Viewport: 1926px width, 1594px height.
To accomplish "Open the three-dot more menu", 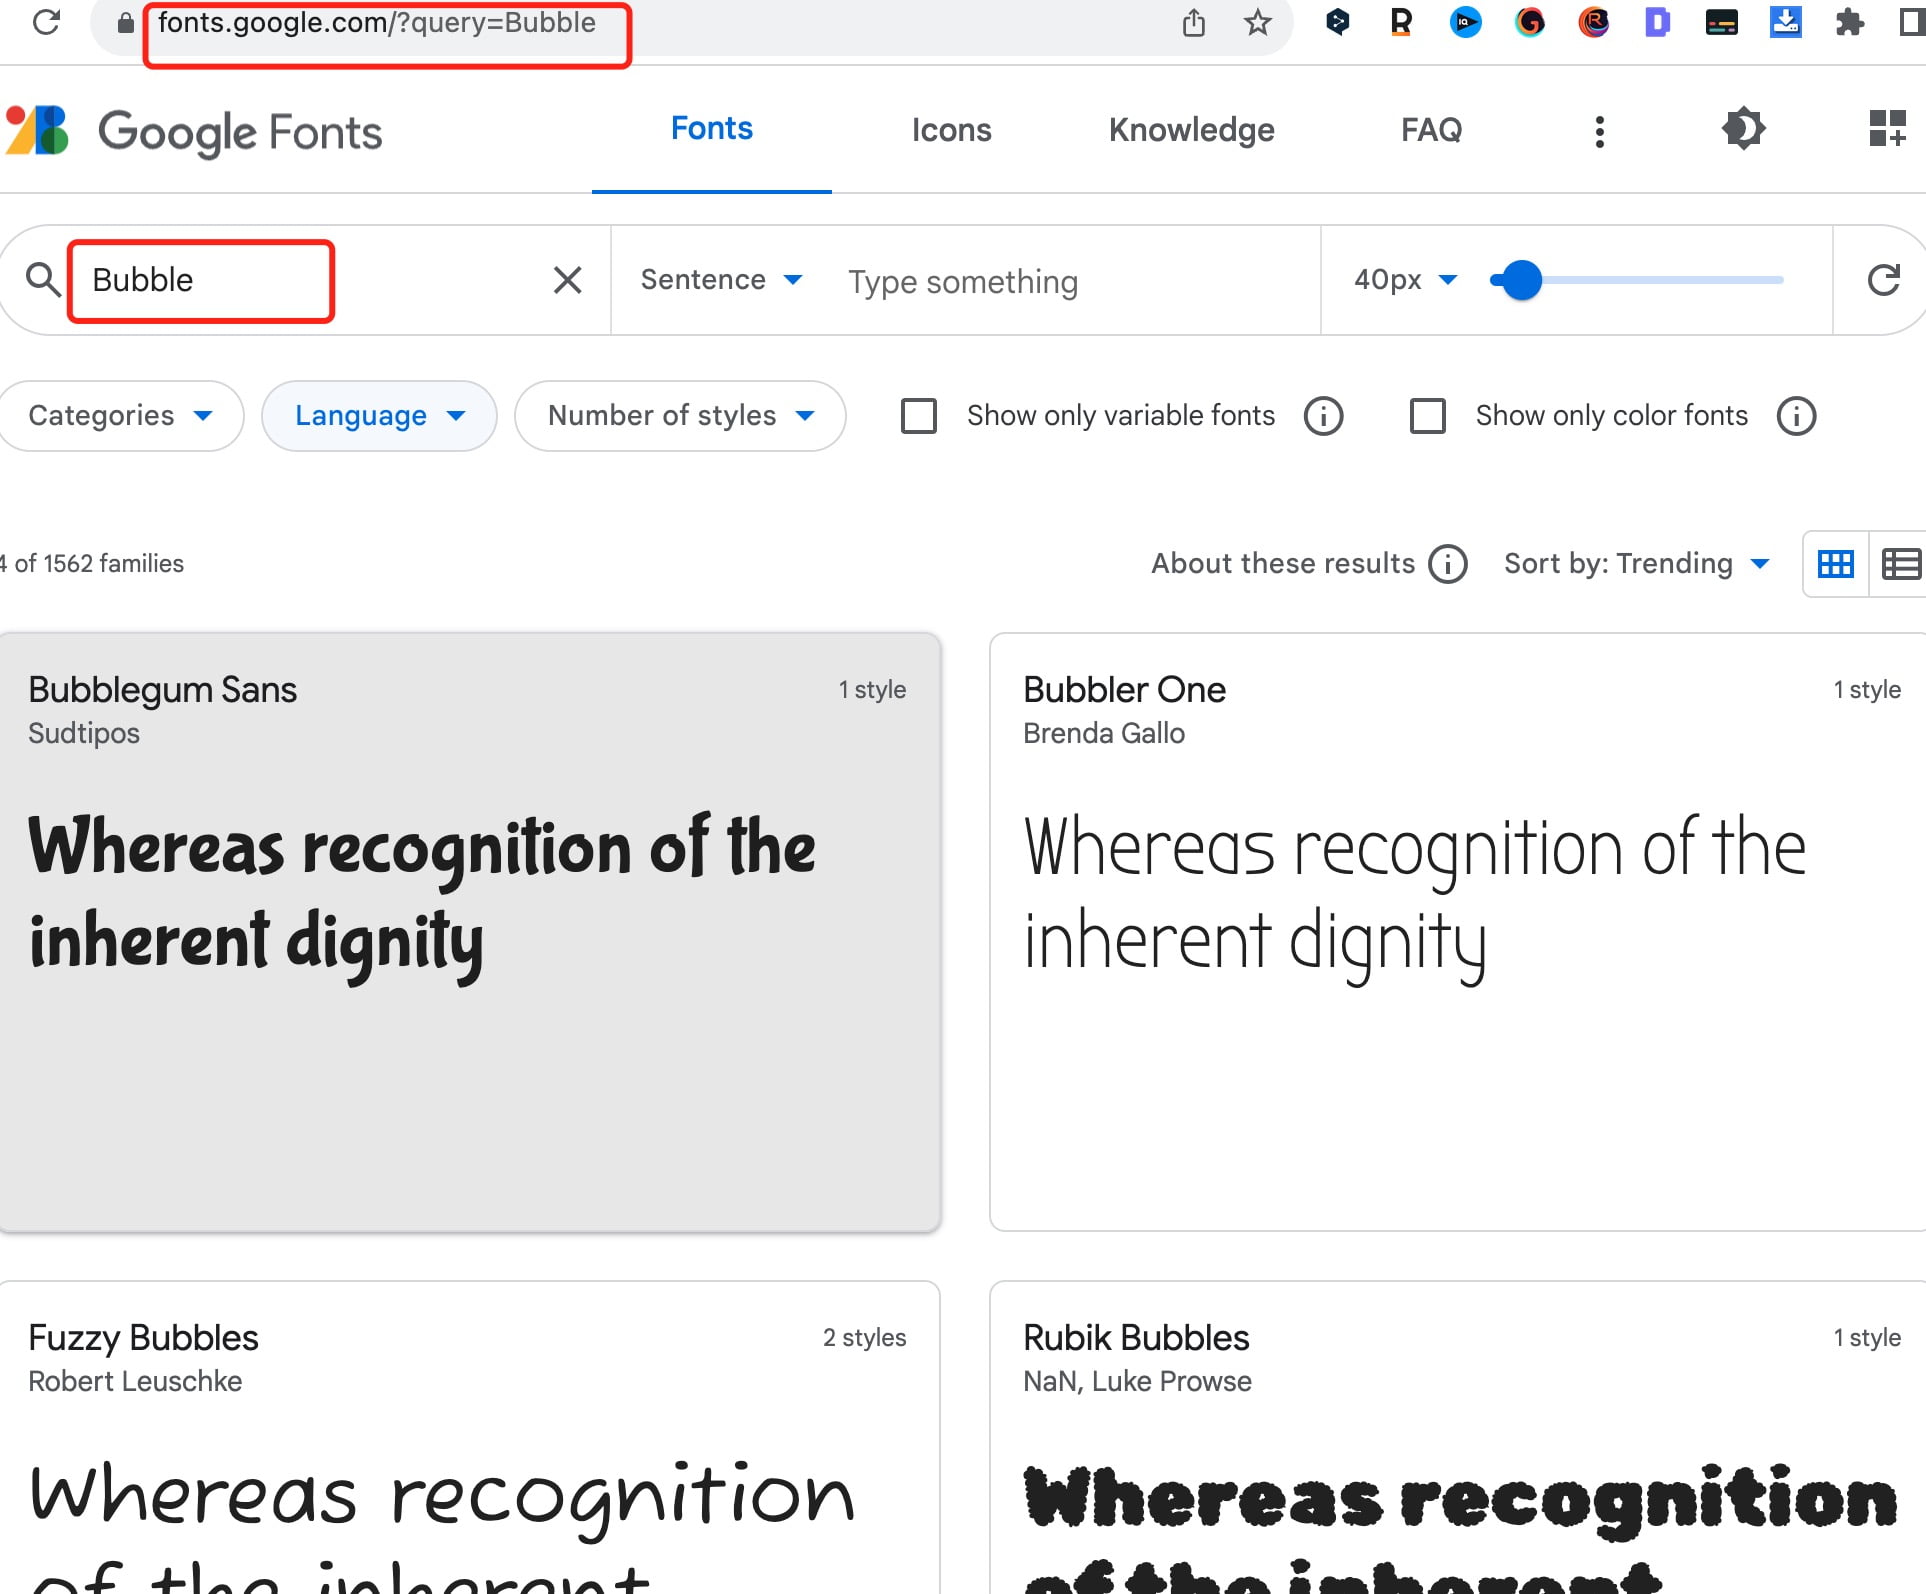I will pos(1599,131).
